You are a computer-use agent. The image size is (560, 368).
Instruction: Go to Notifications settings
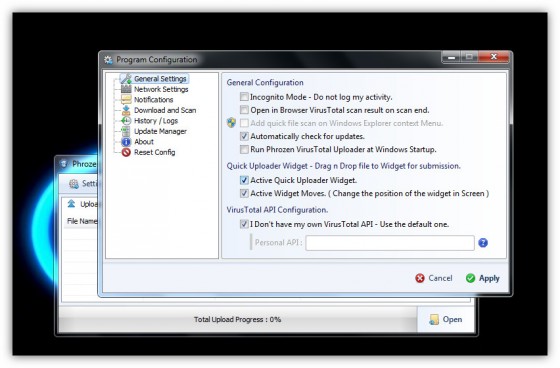pyautogui.click(x=154, y=100)
